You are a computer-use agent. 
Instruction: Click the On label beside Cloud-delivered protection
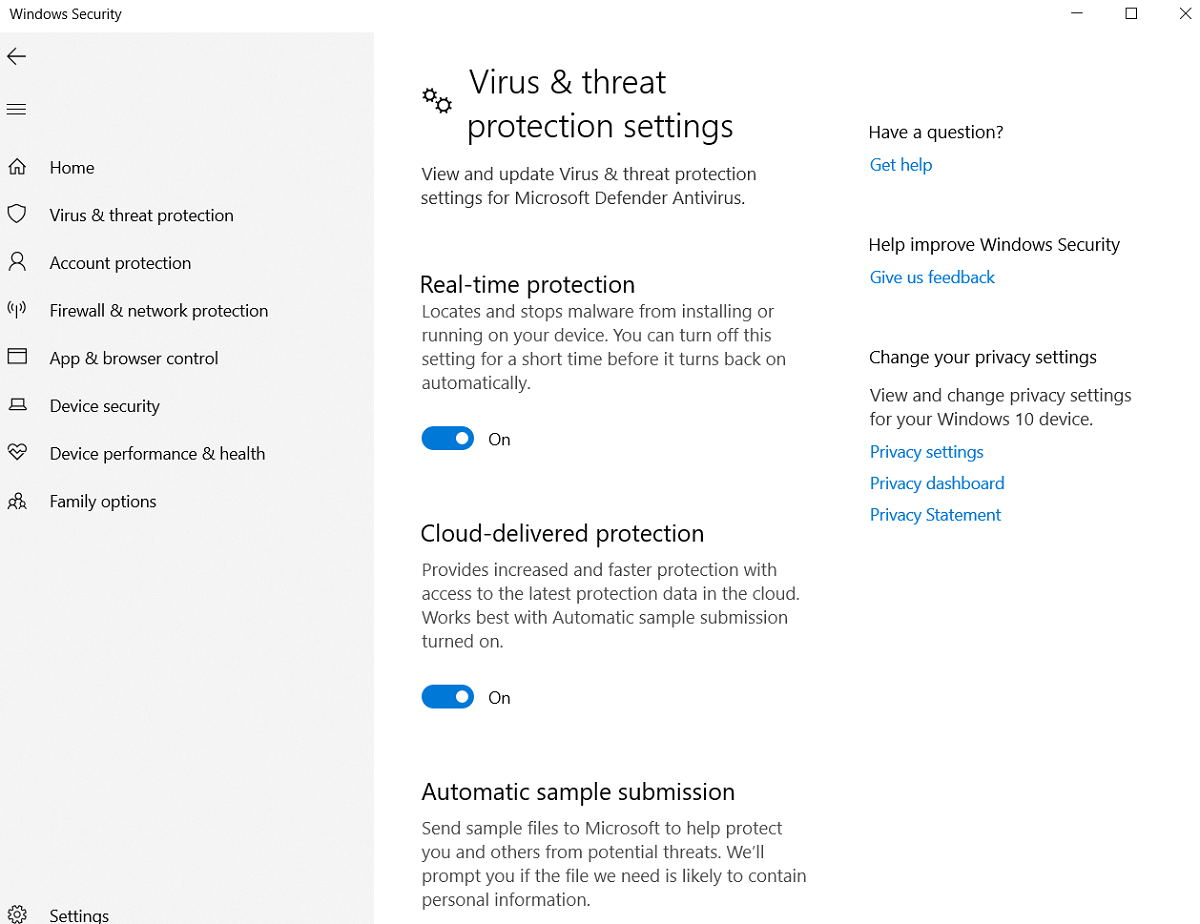(499, 697)
